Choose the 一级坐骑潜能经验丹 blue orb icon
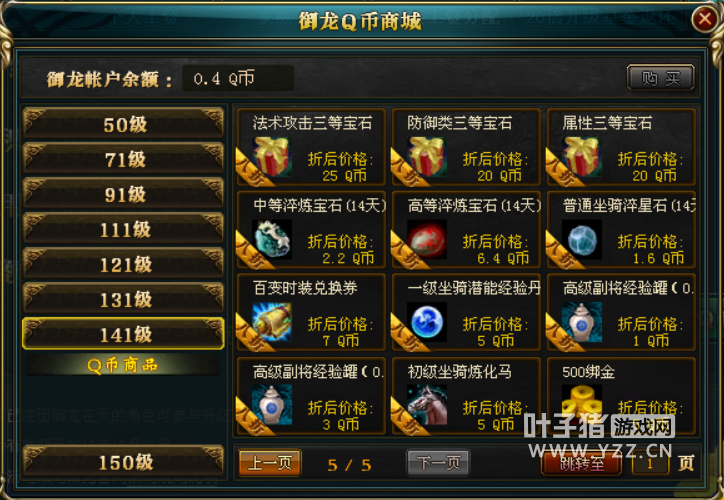 (427, 322)
